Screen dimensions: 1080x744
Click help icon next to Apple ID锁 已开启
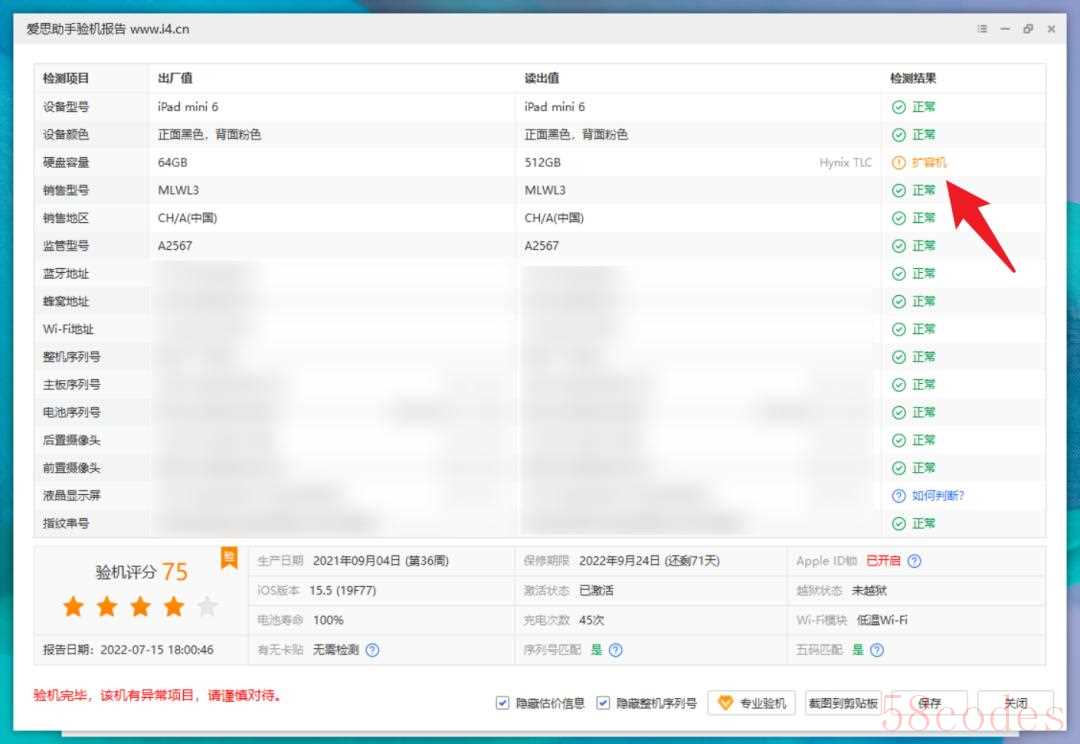pos(914,561)
